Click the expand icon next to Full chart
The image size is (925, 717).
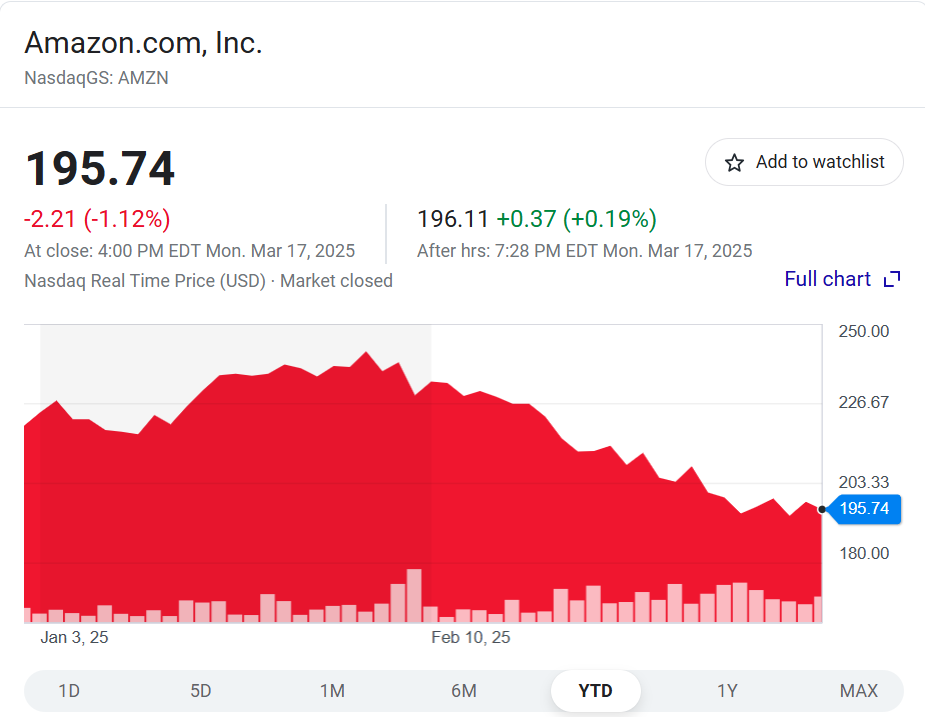pos(892,279)
